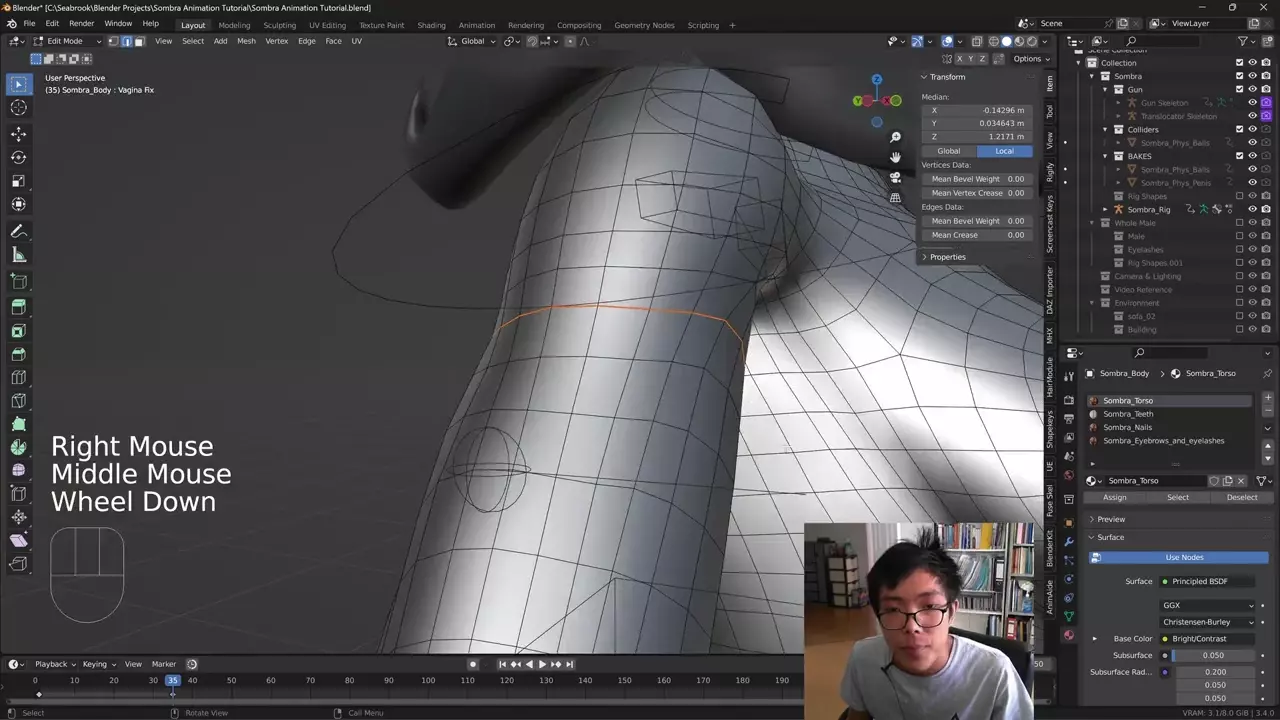Select the Rotate tool

tap(19, 157)
